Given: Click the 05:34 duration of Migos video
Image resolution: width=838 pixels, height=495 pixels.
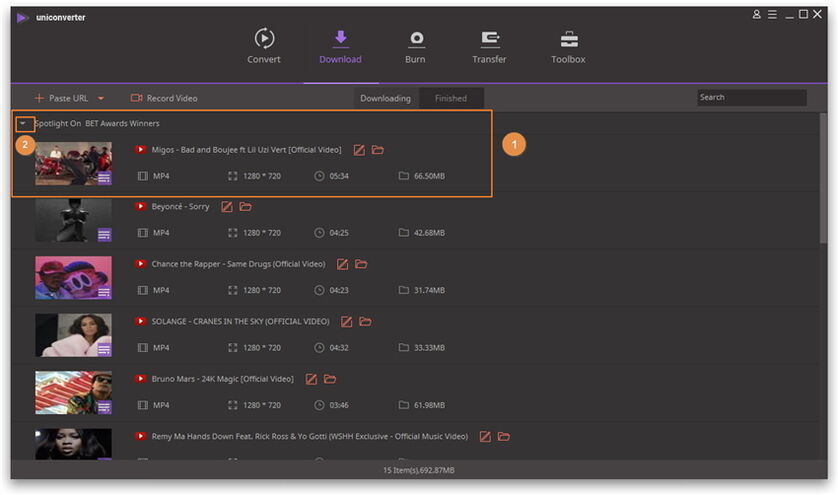Looking at the screenshot, I should pyautogui.click(x=339, y=176).
